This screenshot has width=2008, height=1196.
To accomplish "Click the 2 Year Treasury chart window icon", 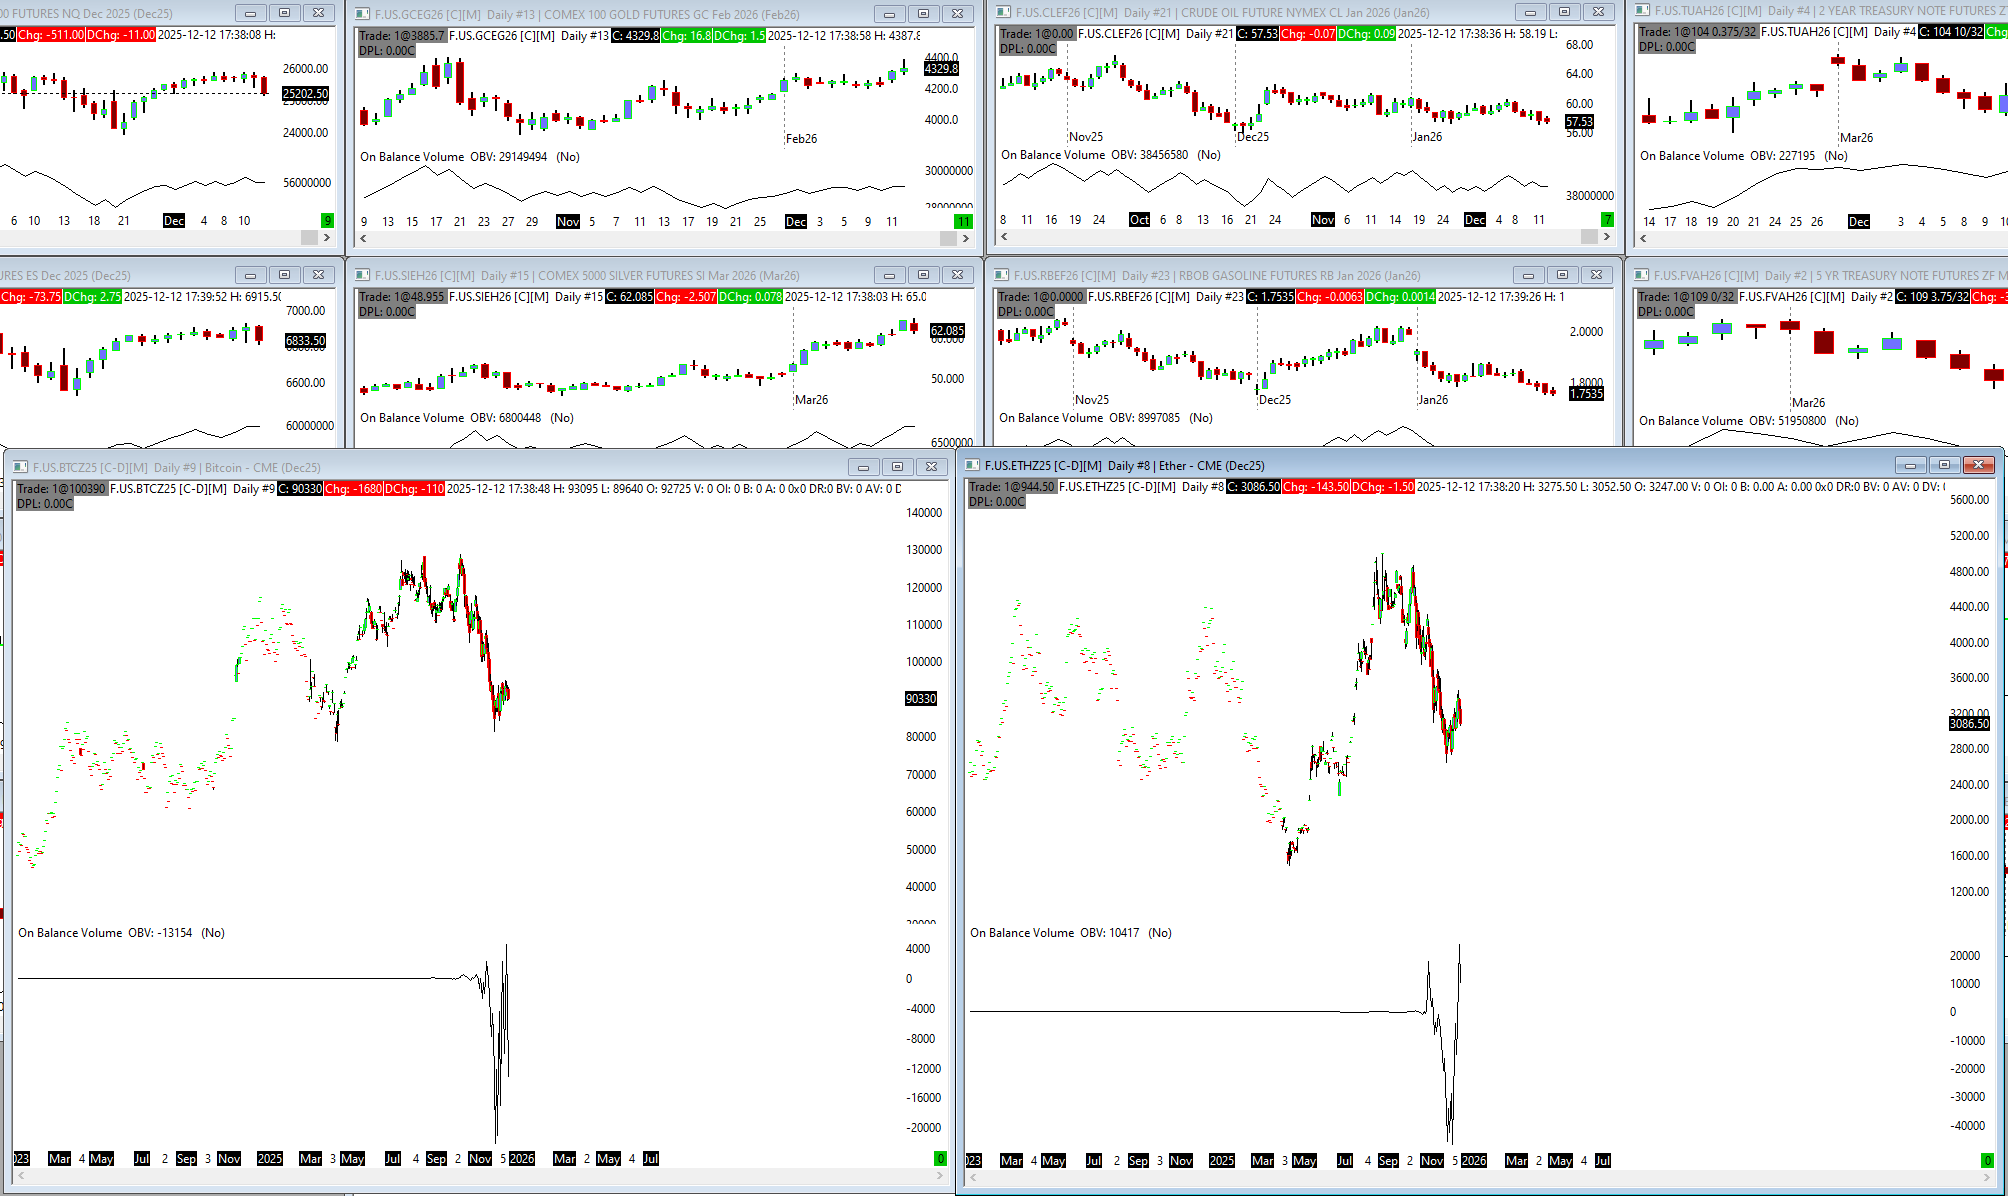I will click(1641, 11).
